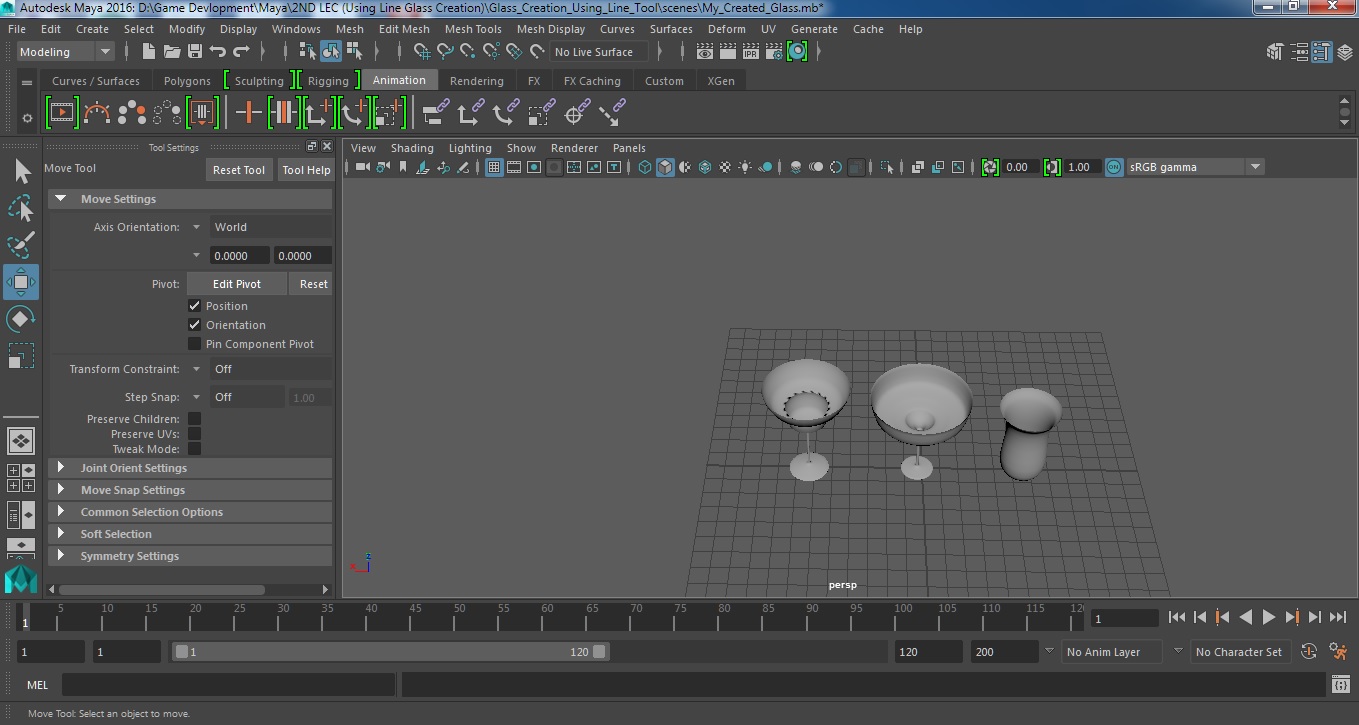
Task: Switch to the Rendering shelf tab
Action: [x=477, y=81]
